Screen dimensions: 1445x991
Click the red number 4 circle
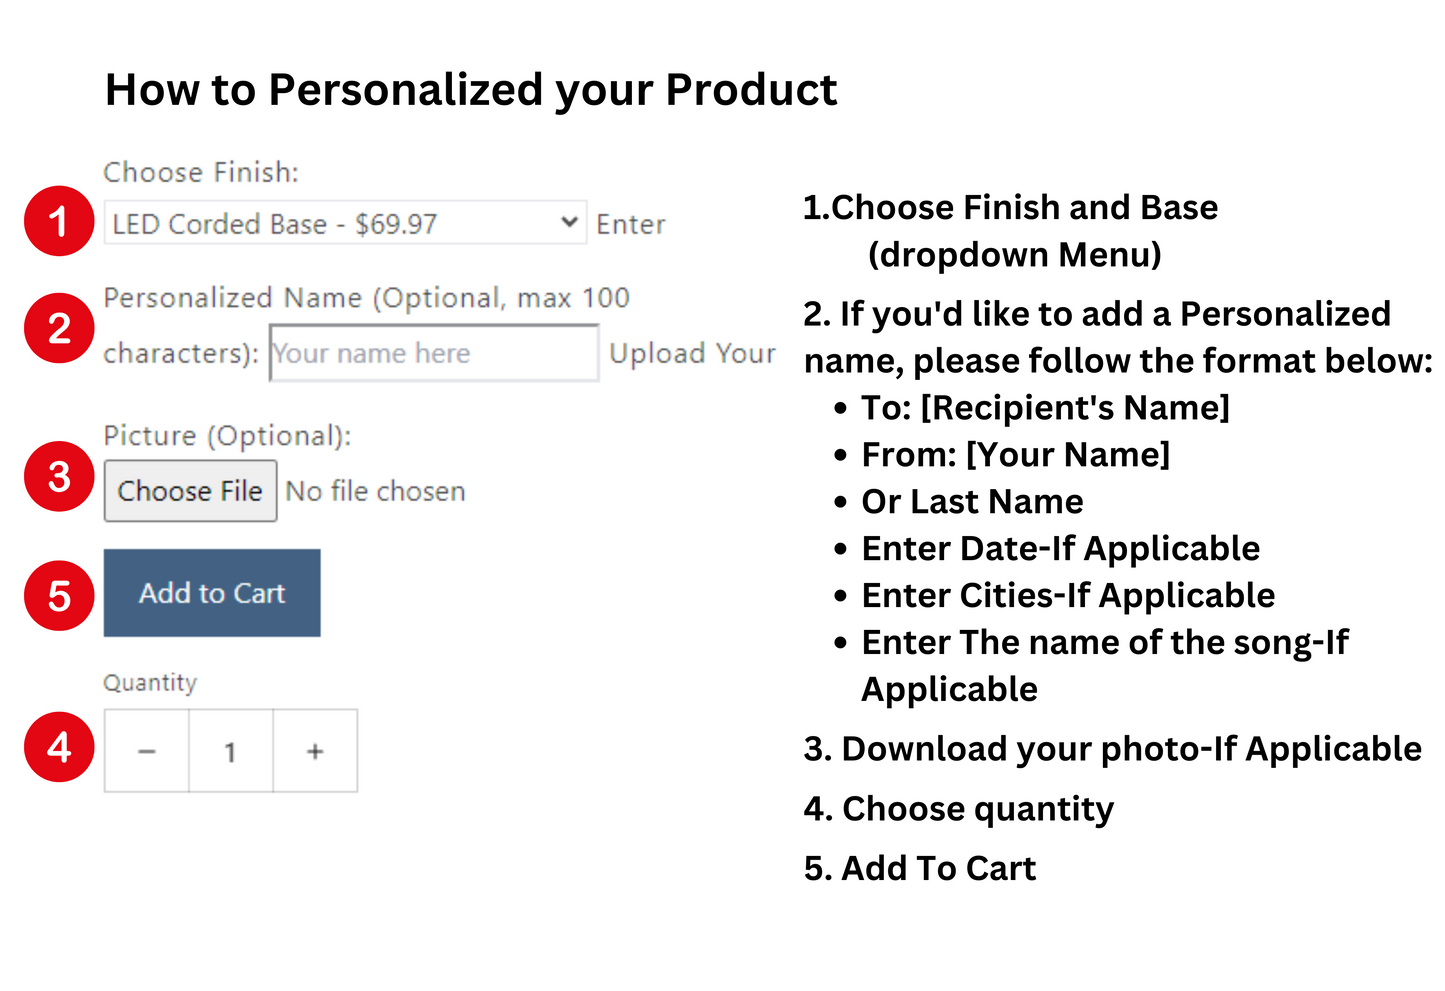(x=59, y=746)
